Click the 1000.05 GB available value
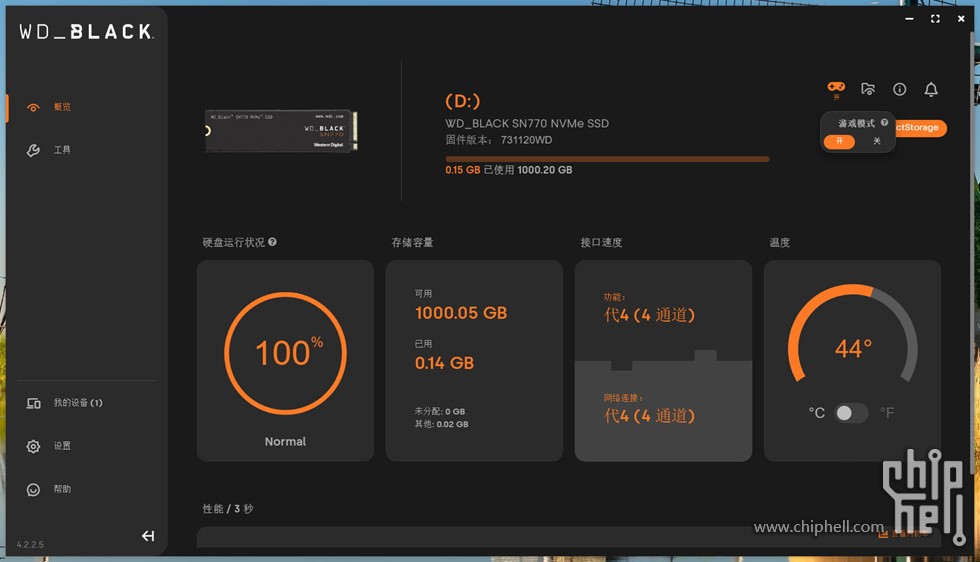Image resolution: width=980 pixels, height=562 pixels. pyautogui.click(x=461, y=313)
